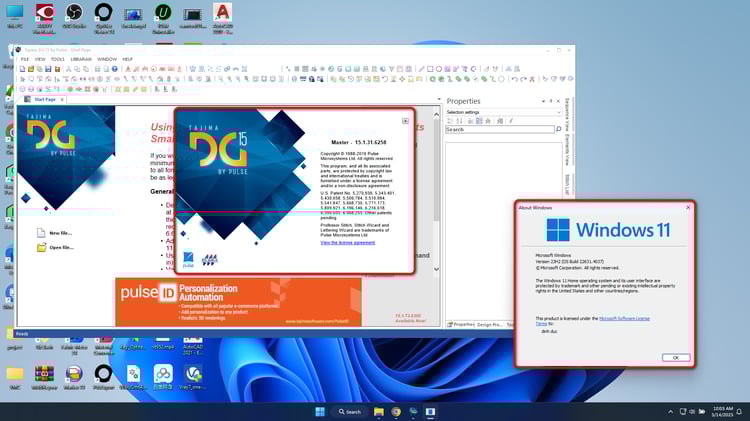Show hidden system tray icons chevron

[671, 411]
